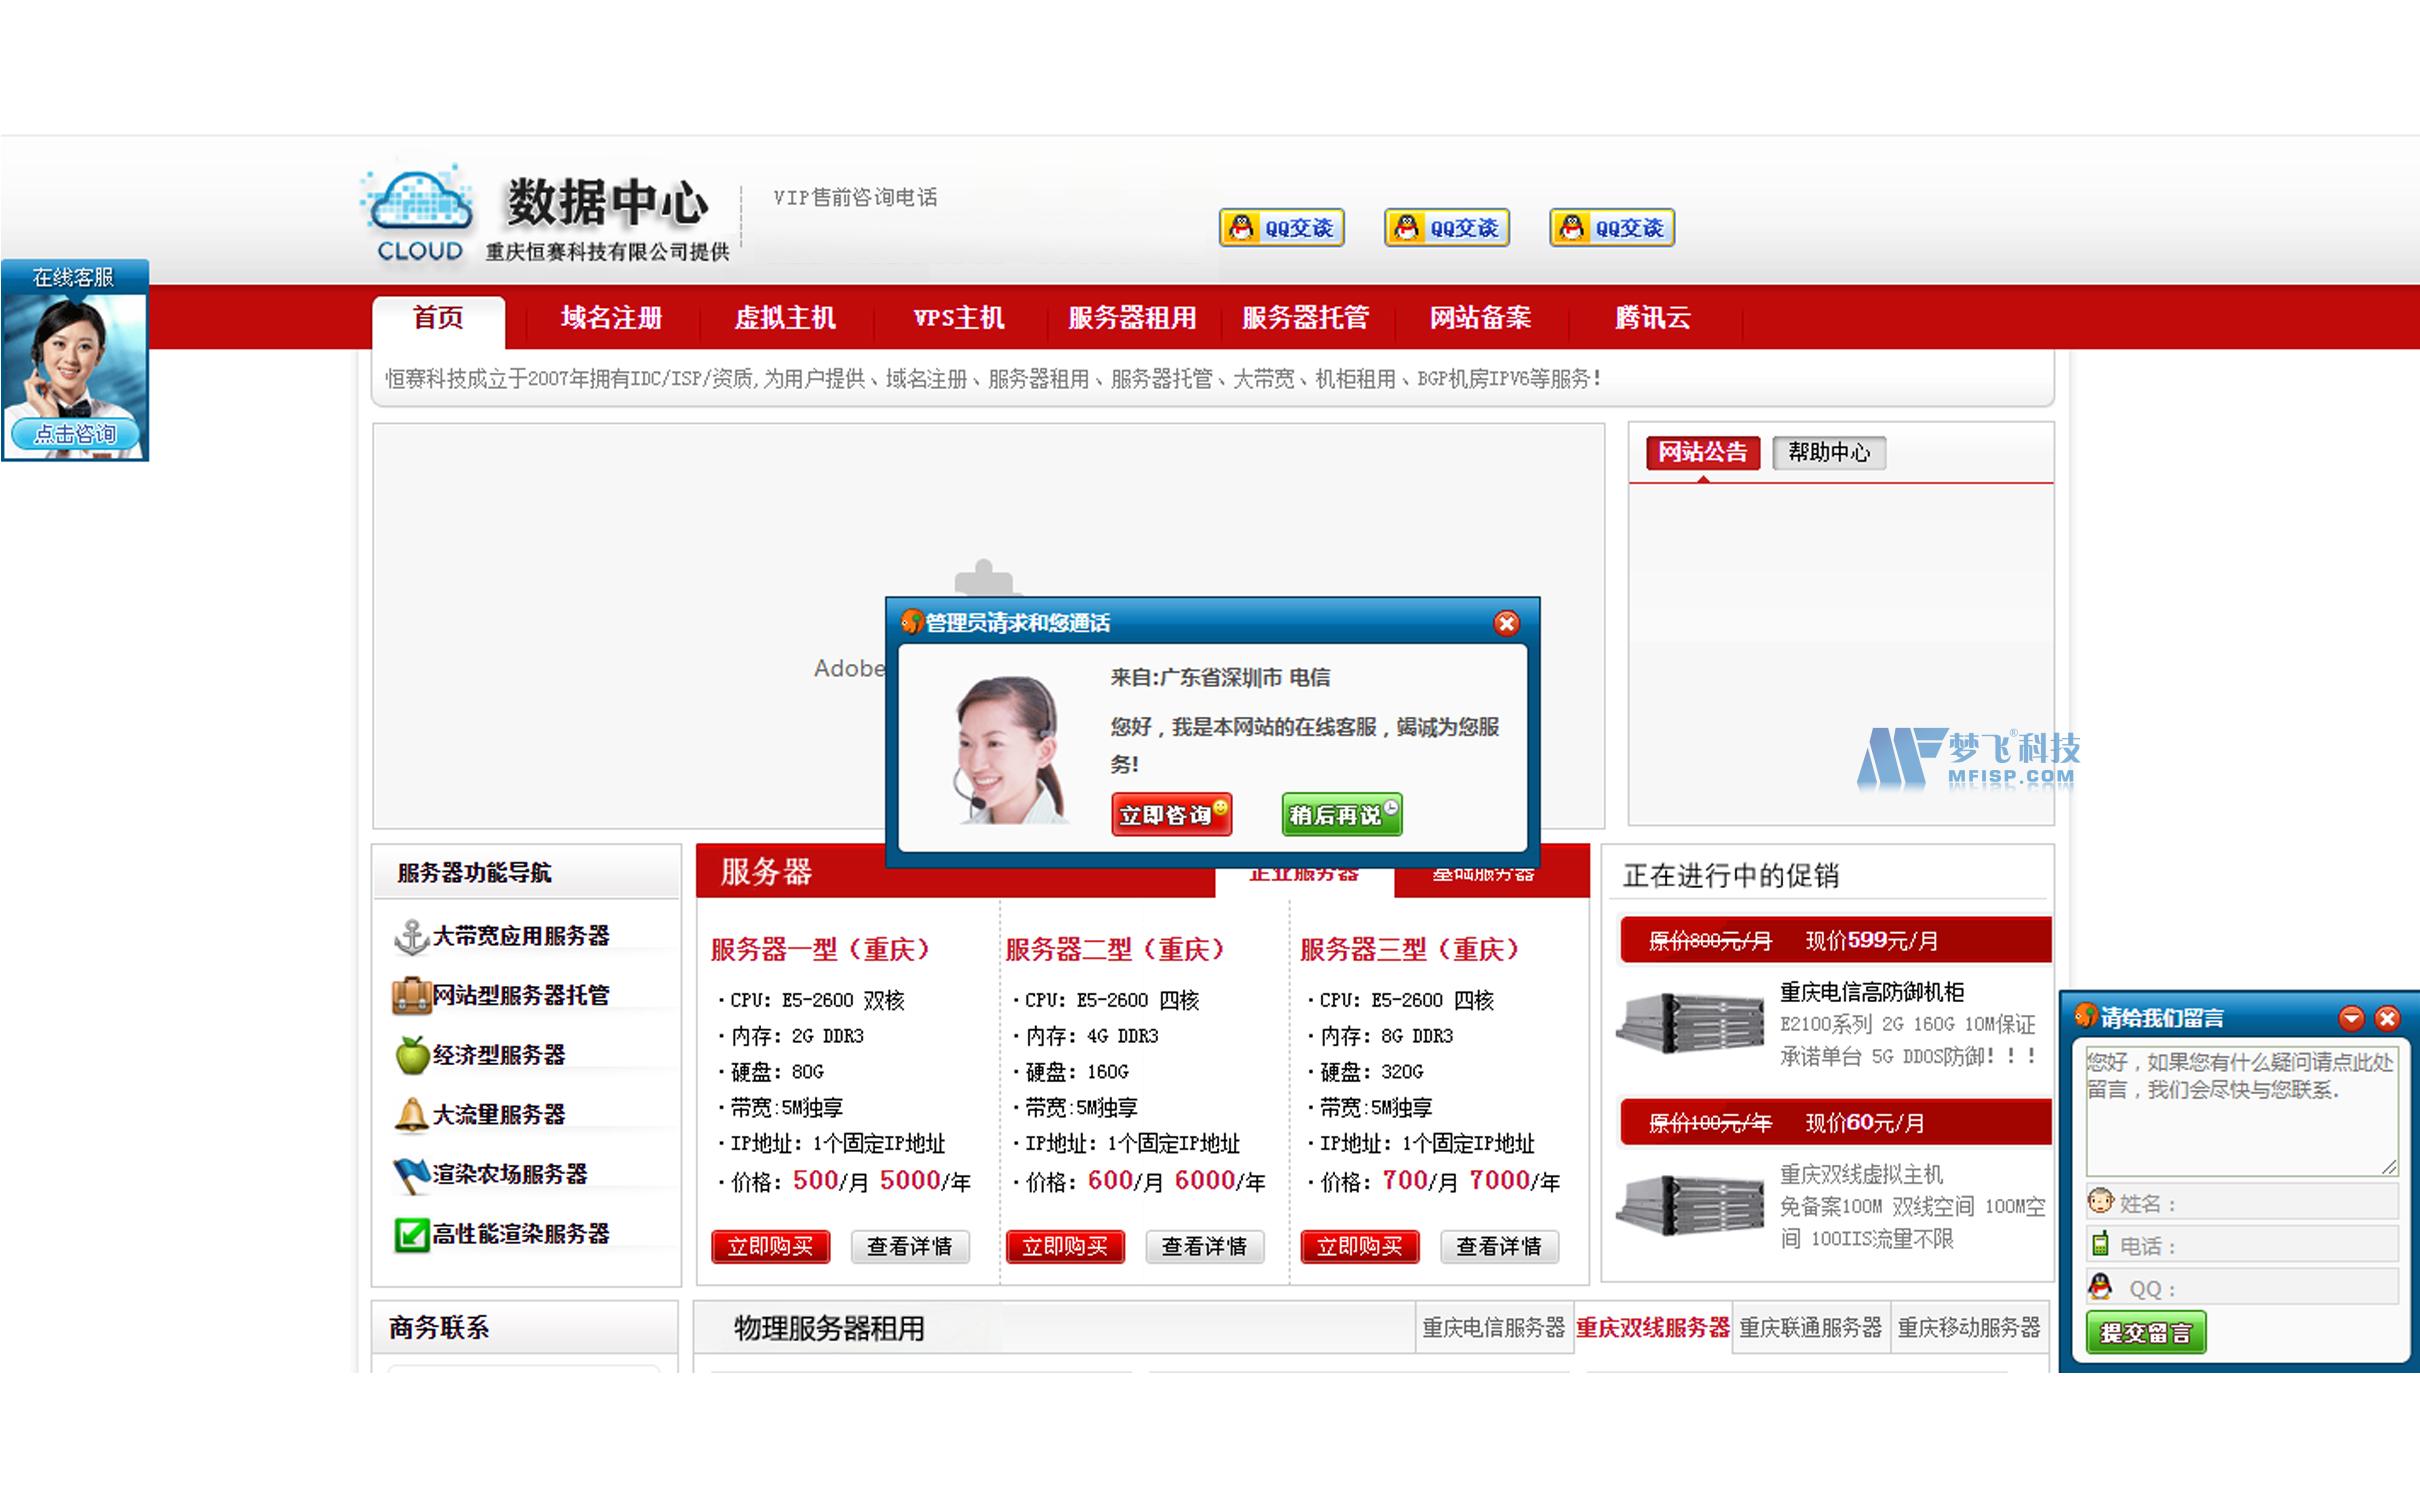
Task: Click the anchor icon for 大带宽应用服务器
Action: pyautogui.click(x=411, y=935)
